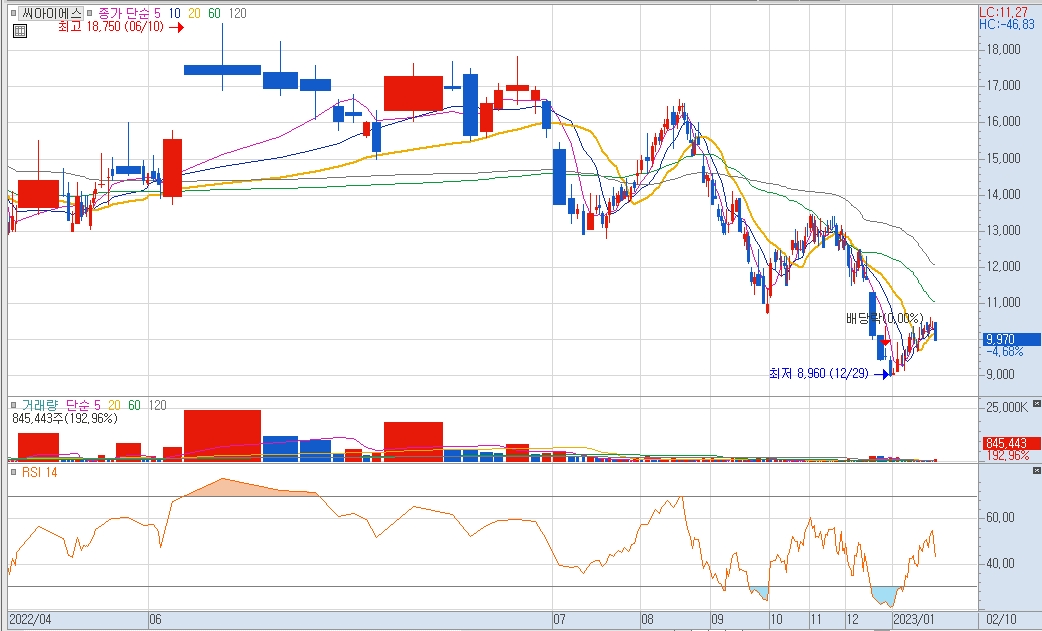Click the 15,000 price axis label

coord(1003,158)
